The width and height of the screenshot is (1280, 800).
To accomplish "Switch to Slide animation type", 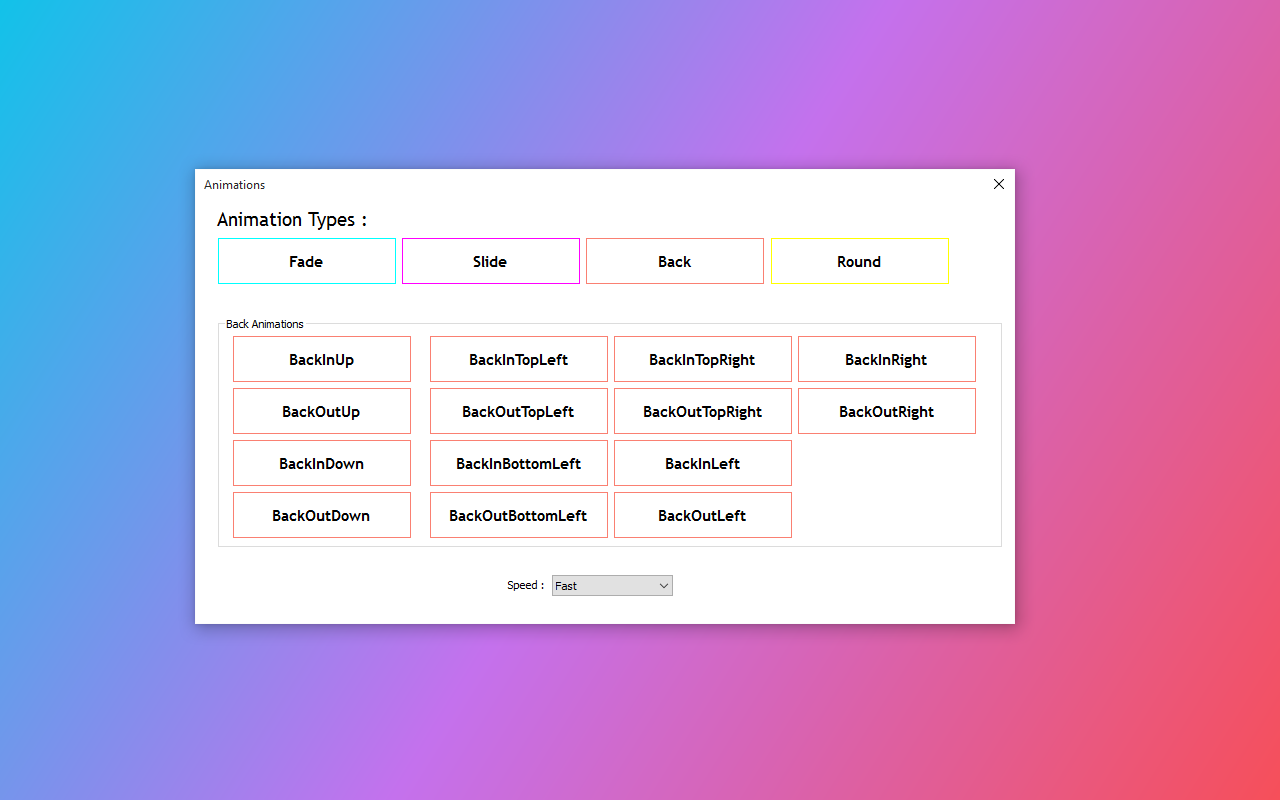I will (x=491, y=261).
